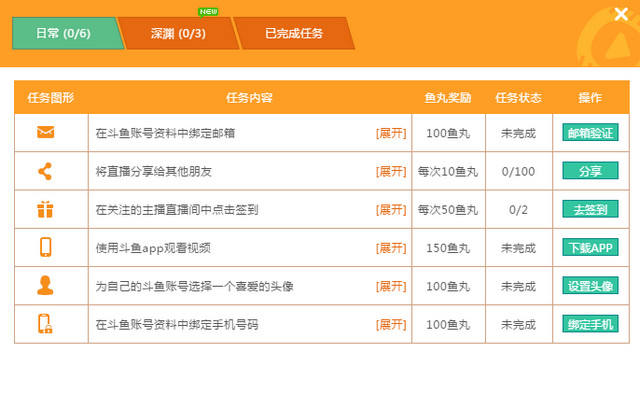640x395 pixels.
Task: Click the text 在斗鱼账号资料中绑定邮箱
Action: 165,133
